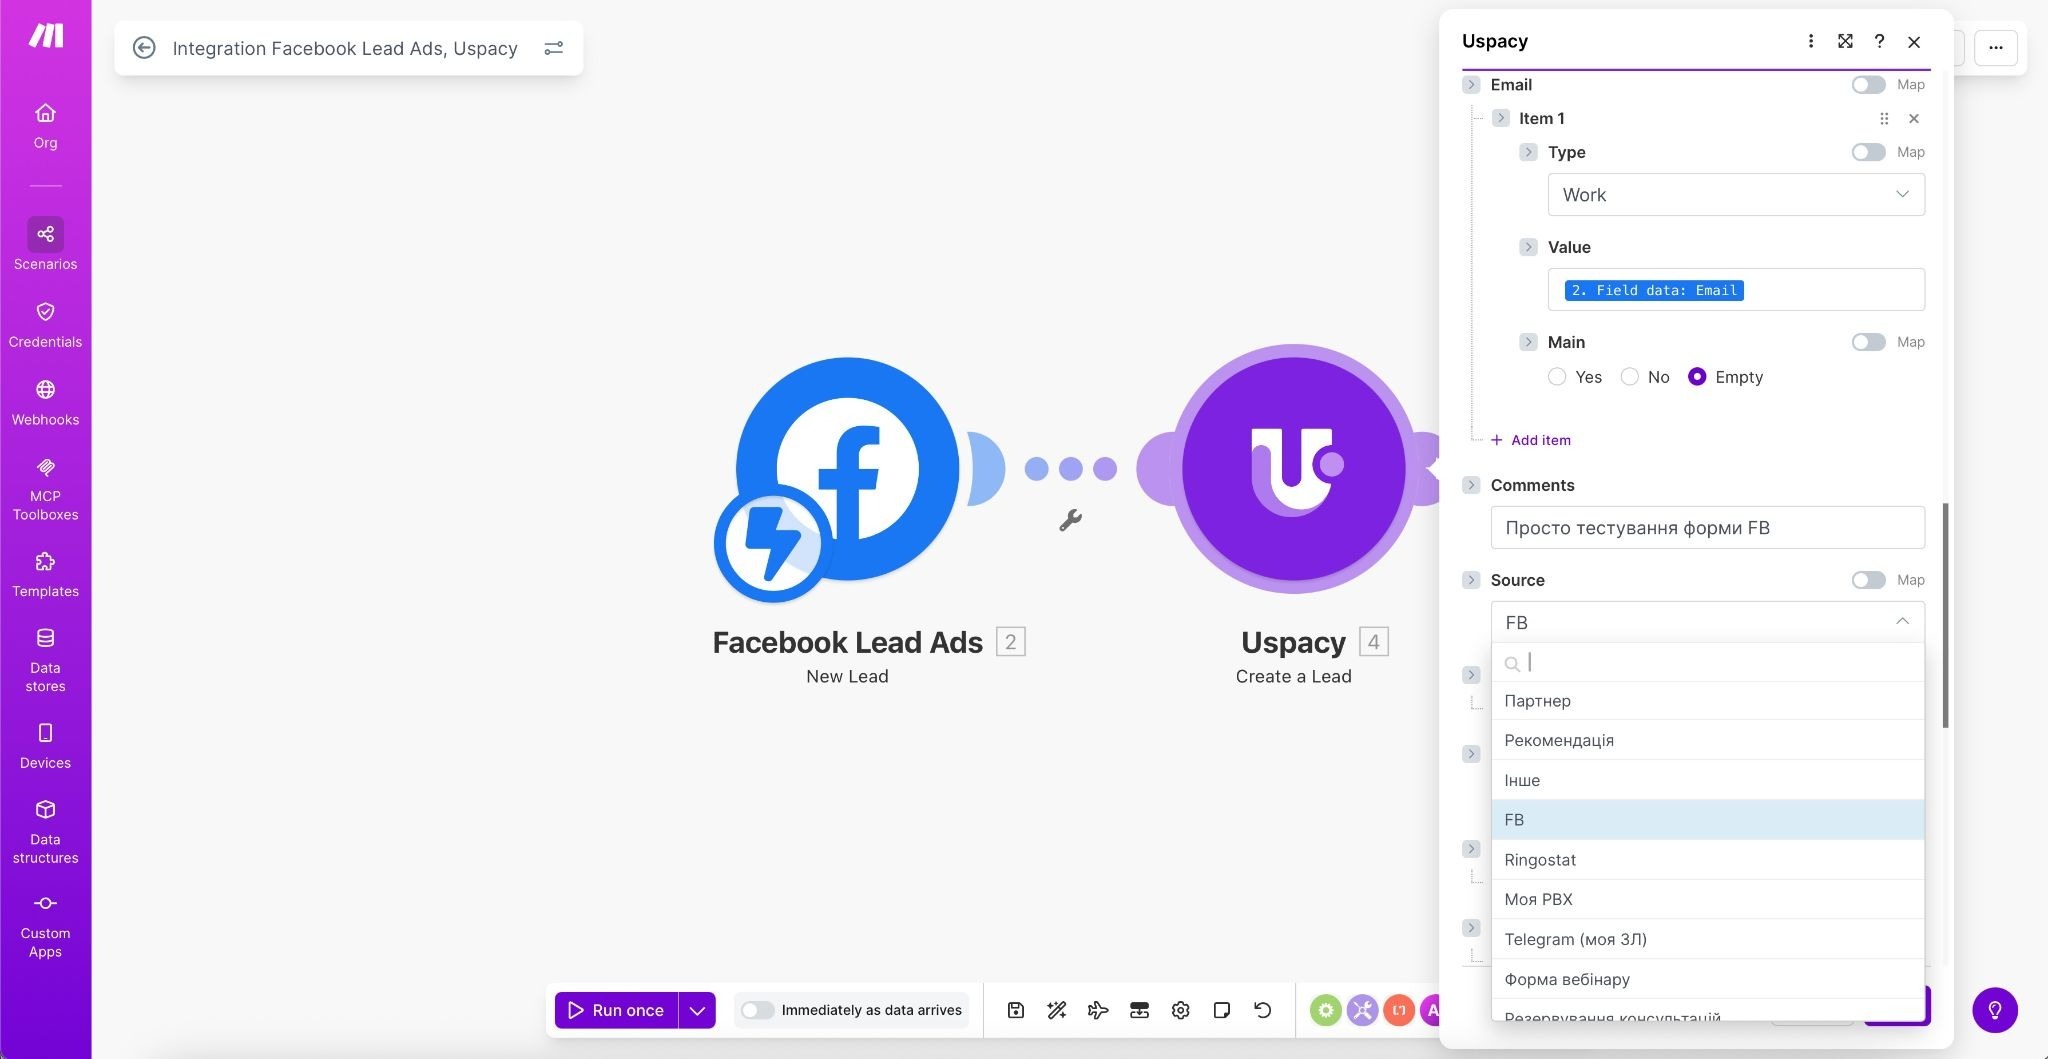Click the wrench icon between modules
This screenshot has height=1059, width=2048.
coord(1070,520)
